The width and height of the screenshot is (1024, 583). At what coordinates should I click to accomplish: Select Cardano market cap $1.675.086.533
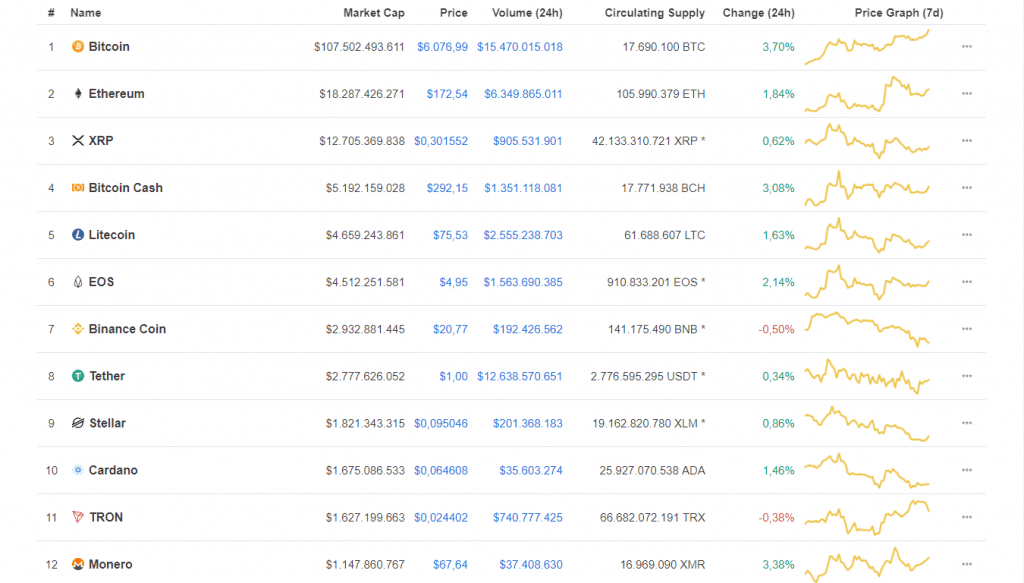[x=365, y=469]
